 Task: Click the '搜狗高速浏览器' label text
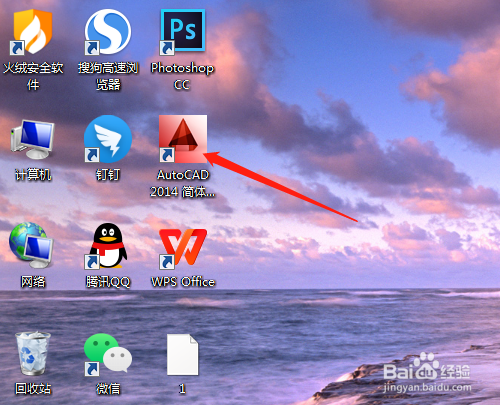point(108,76)
